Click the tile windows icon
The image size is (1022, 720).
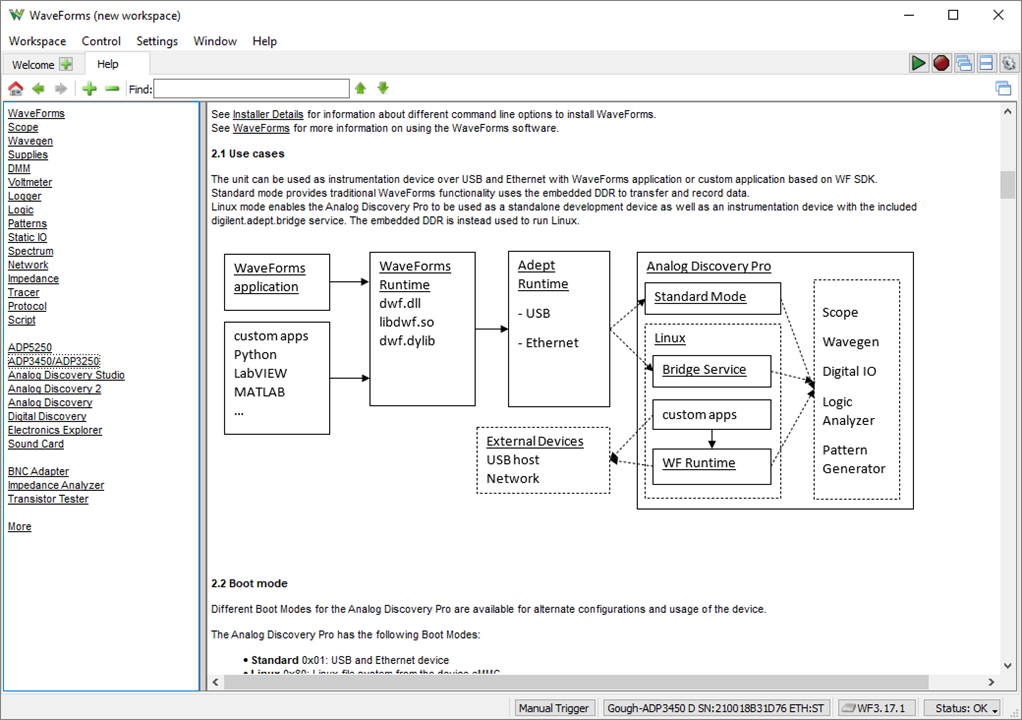[986, 63]
